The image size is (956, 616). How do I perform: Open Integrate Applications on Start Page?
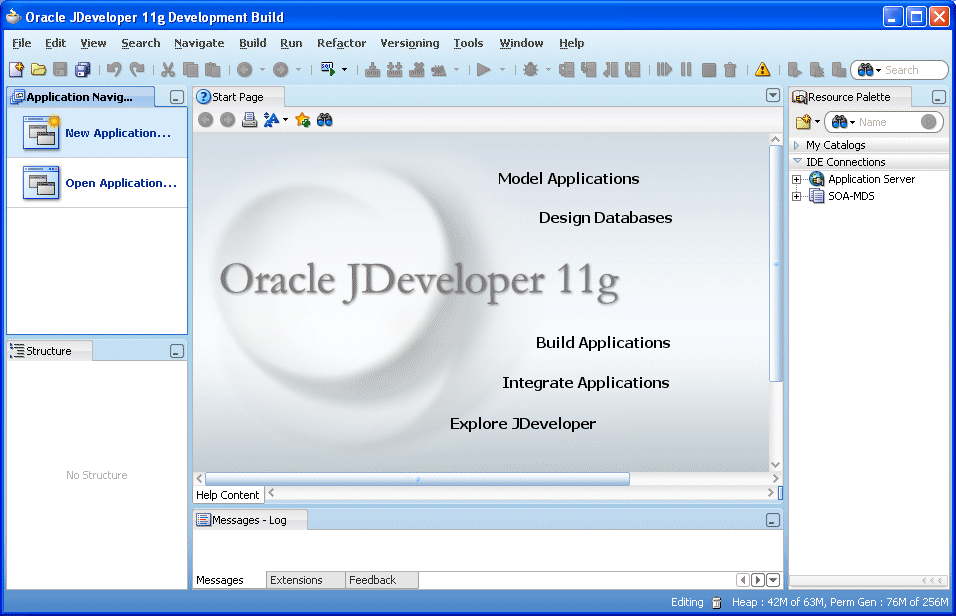point(586,383)
